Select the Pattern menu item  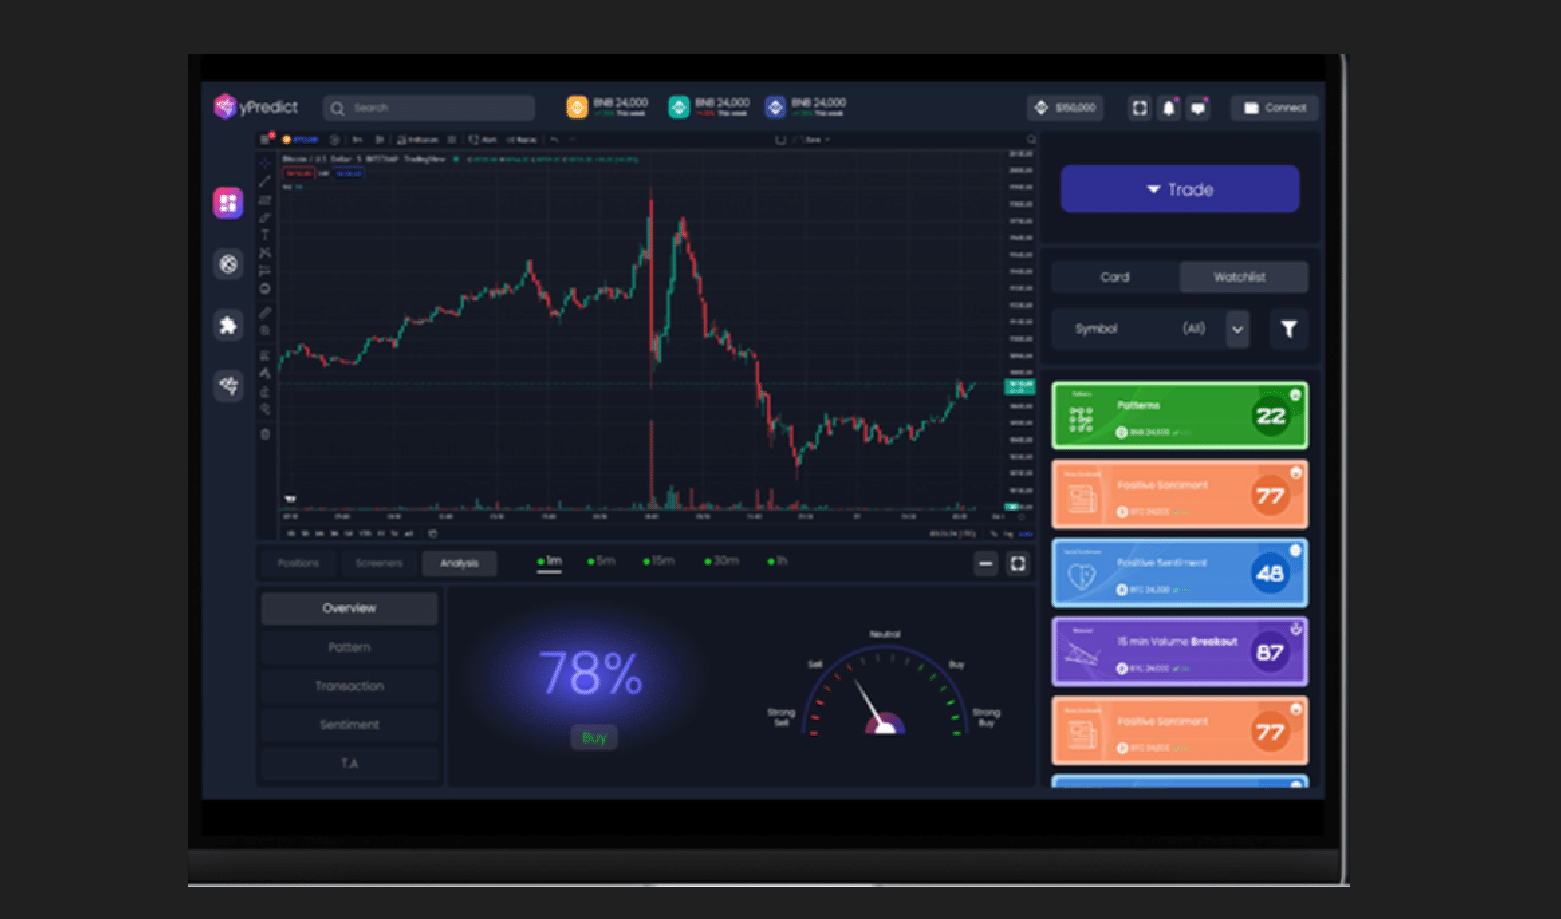(x=349, y=647)
